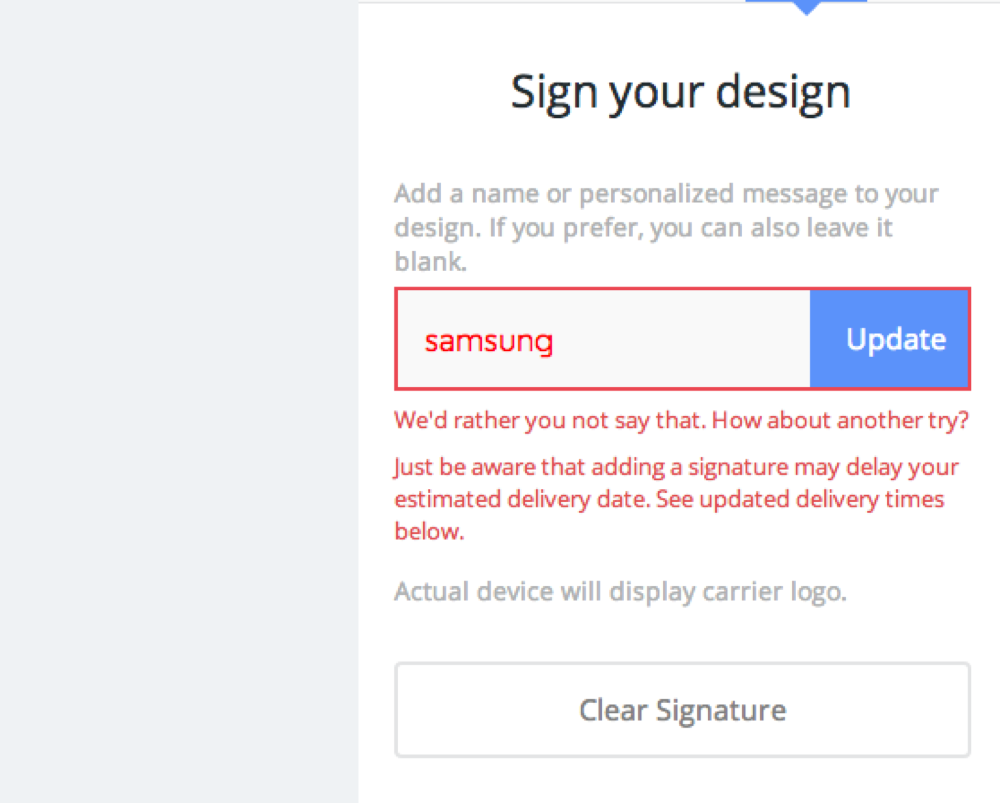The height and width of the screenshot is (803, 1000).
Task: Click the empty gray left side panel
Action: tap(178, 400)
